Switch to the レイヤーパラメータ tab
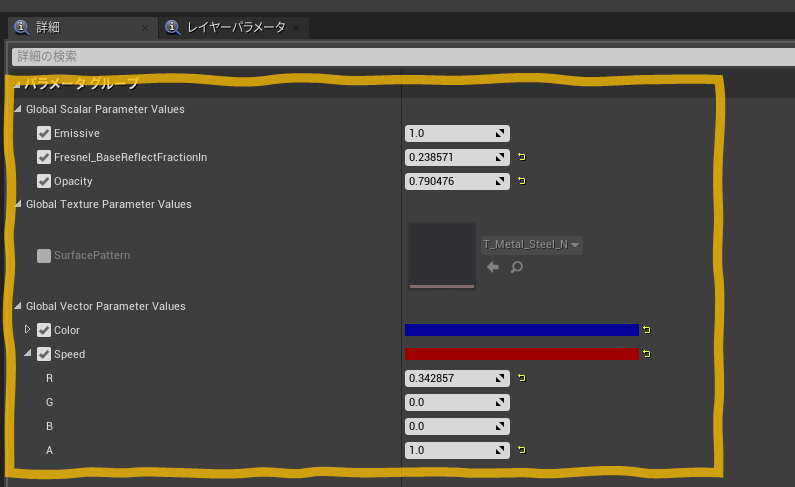 click(x=236, y=27)
